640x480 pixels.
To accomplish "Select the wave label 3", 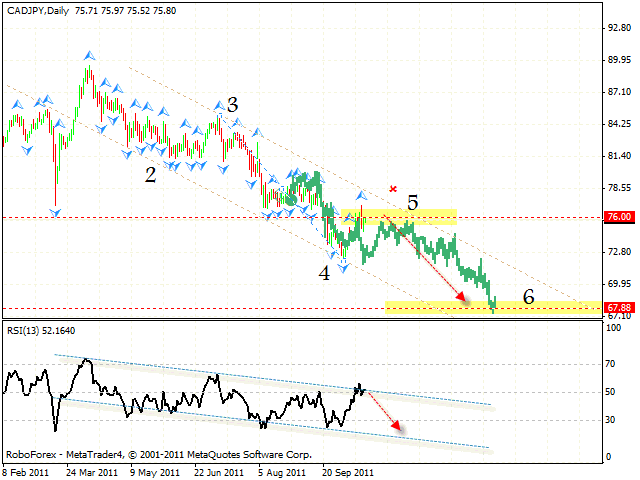I will (x=232, y=105).
